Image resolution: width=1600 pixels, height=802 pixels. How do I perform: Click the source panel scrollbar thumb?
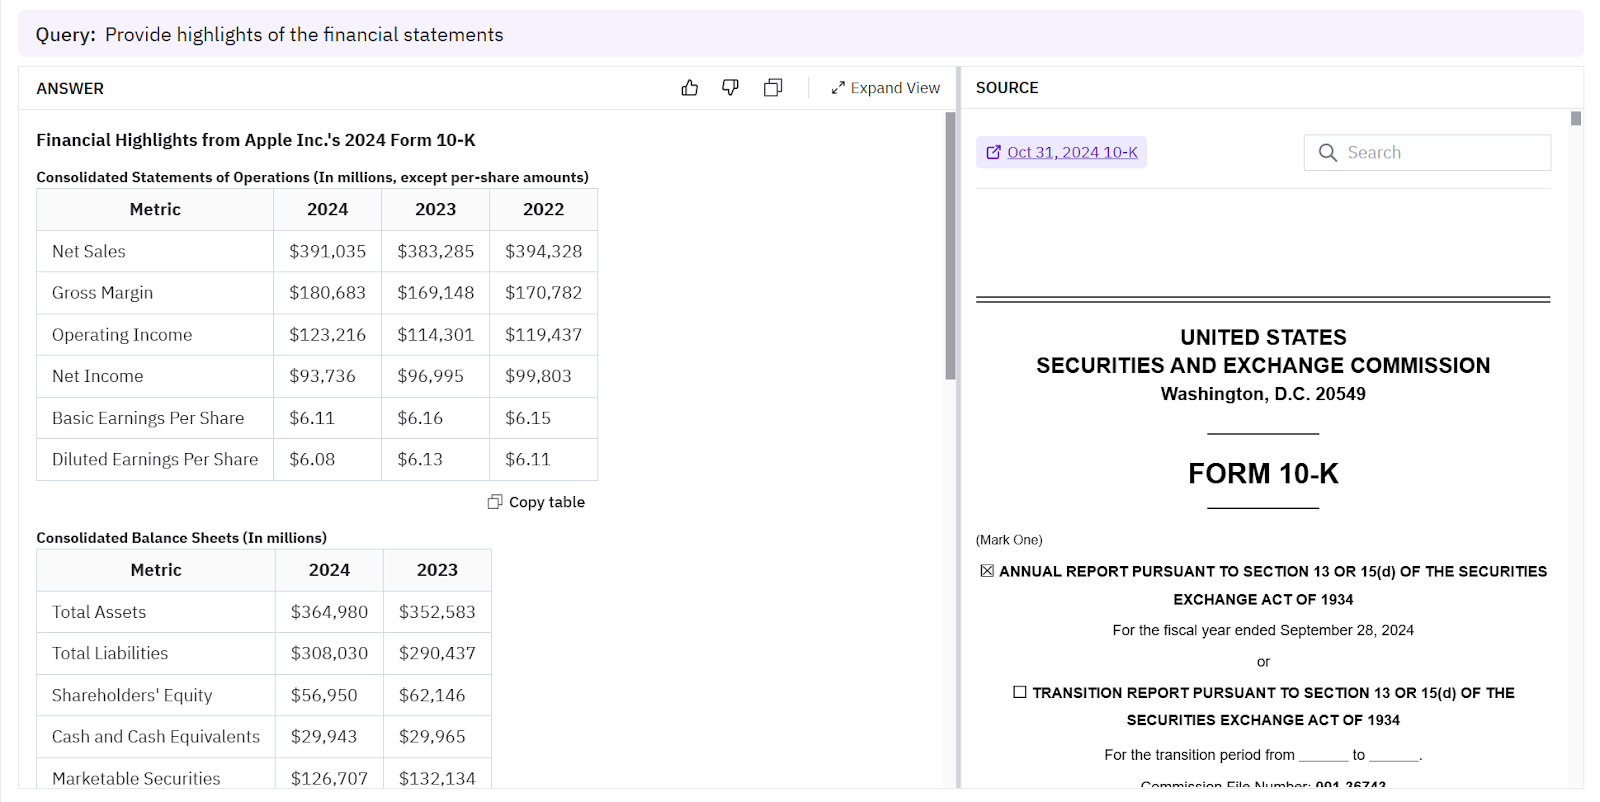[x=1576, y=119]
